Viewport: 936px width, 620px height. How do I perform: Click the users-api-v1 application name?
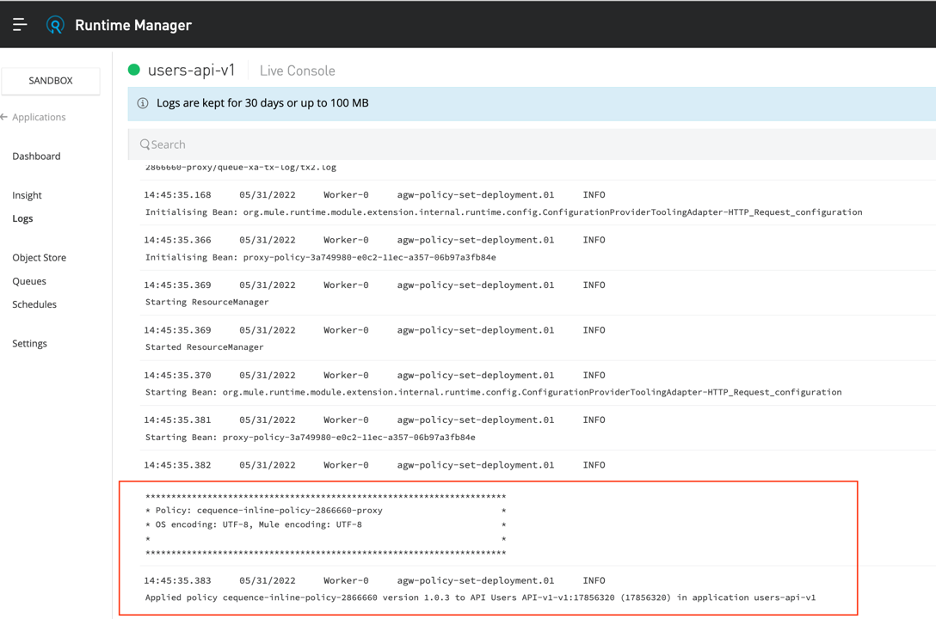(192, 70)
